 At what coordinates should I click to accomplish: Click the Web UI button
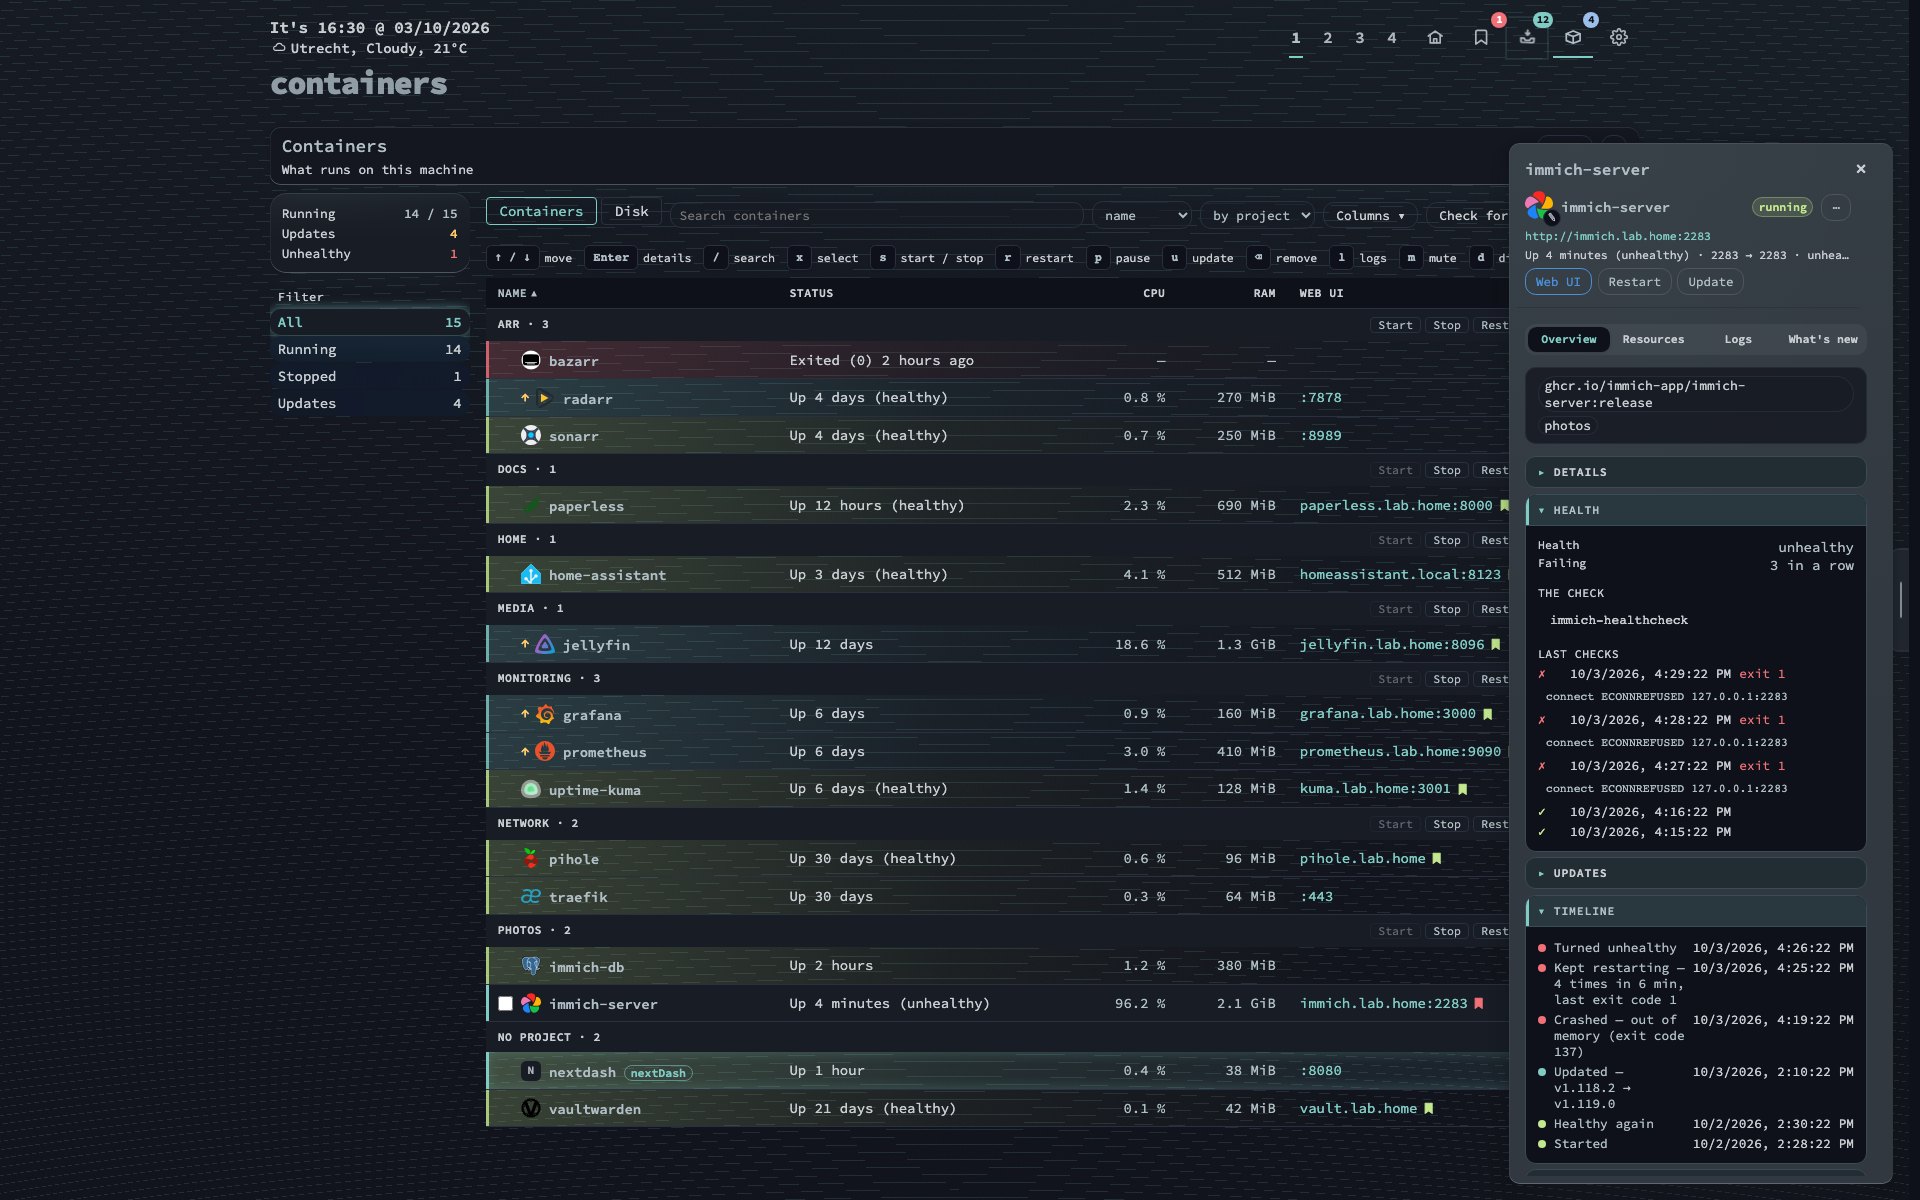pos(1558,282)
